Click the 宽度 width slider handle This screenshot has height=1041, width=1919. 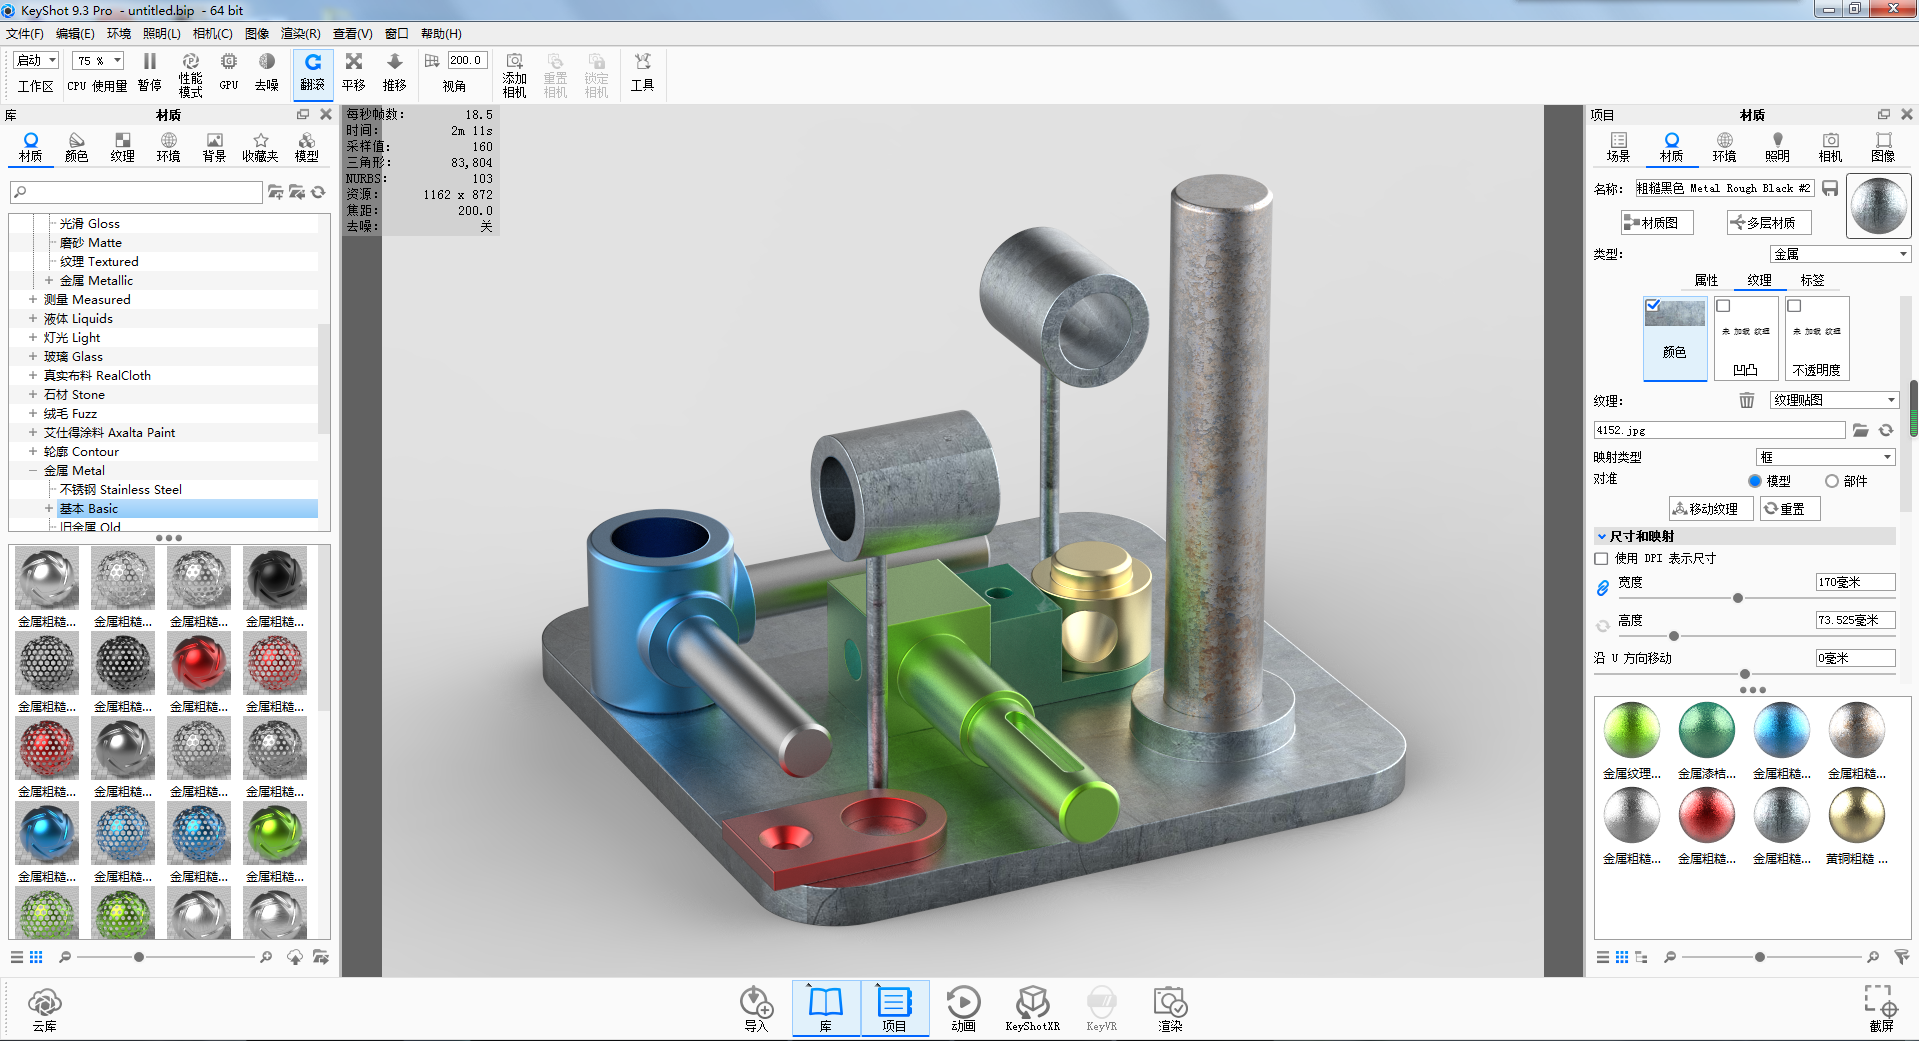point(1738,598)
